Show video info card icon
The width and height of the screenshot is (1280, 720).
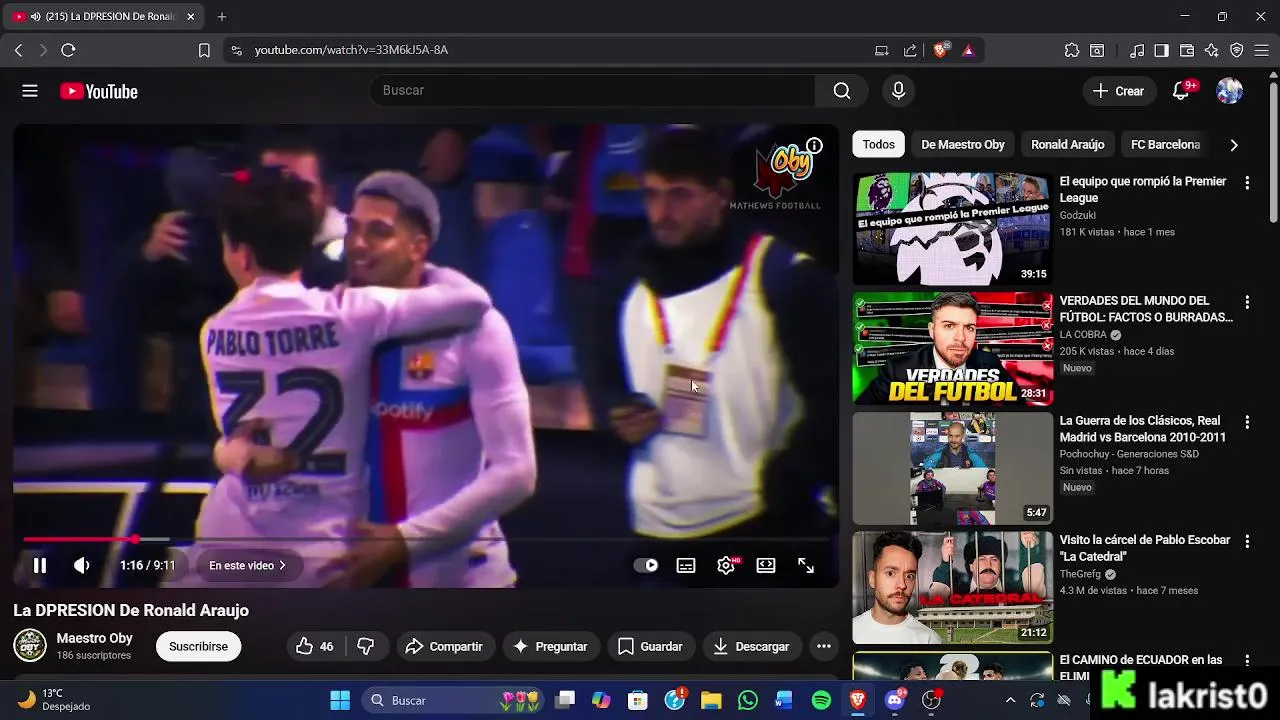(x=815, y=145)
